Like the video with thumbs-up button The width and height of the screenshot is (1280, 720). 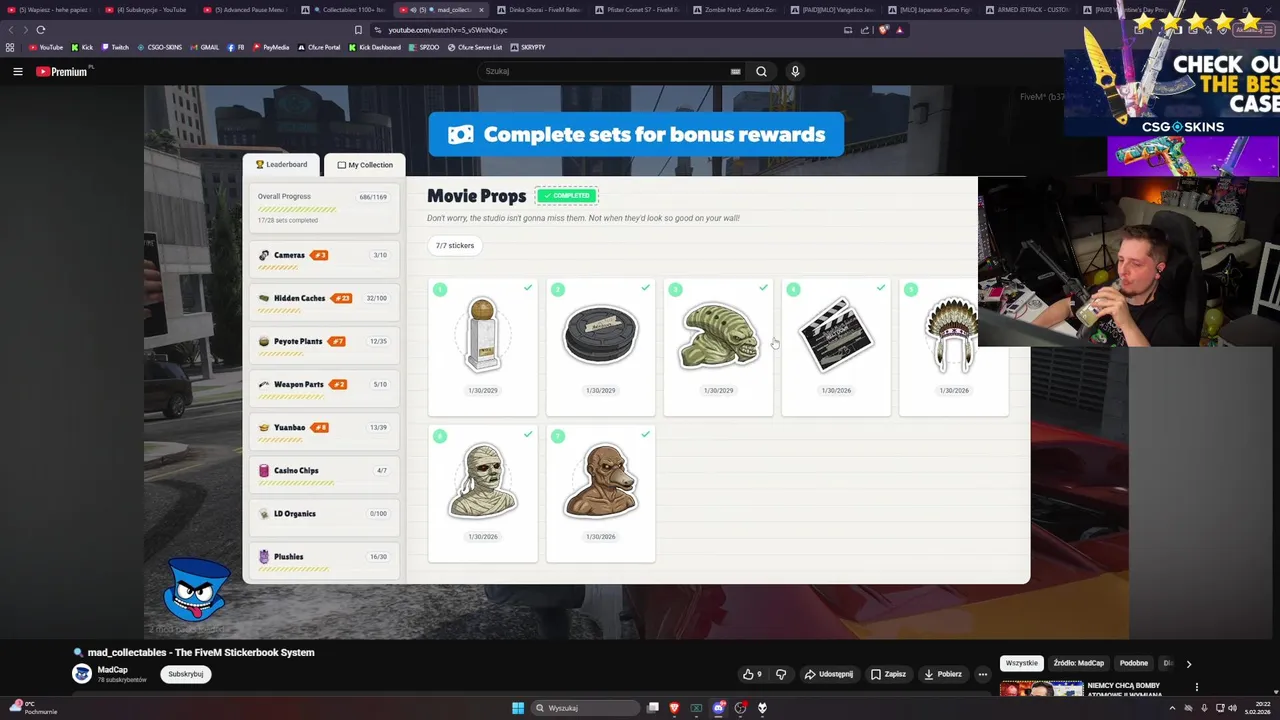point(752,674)
